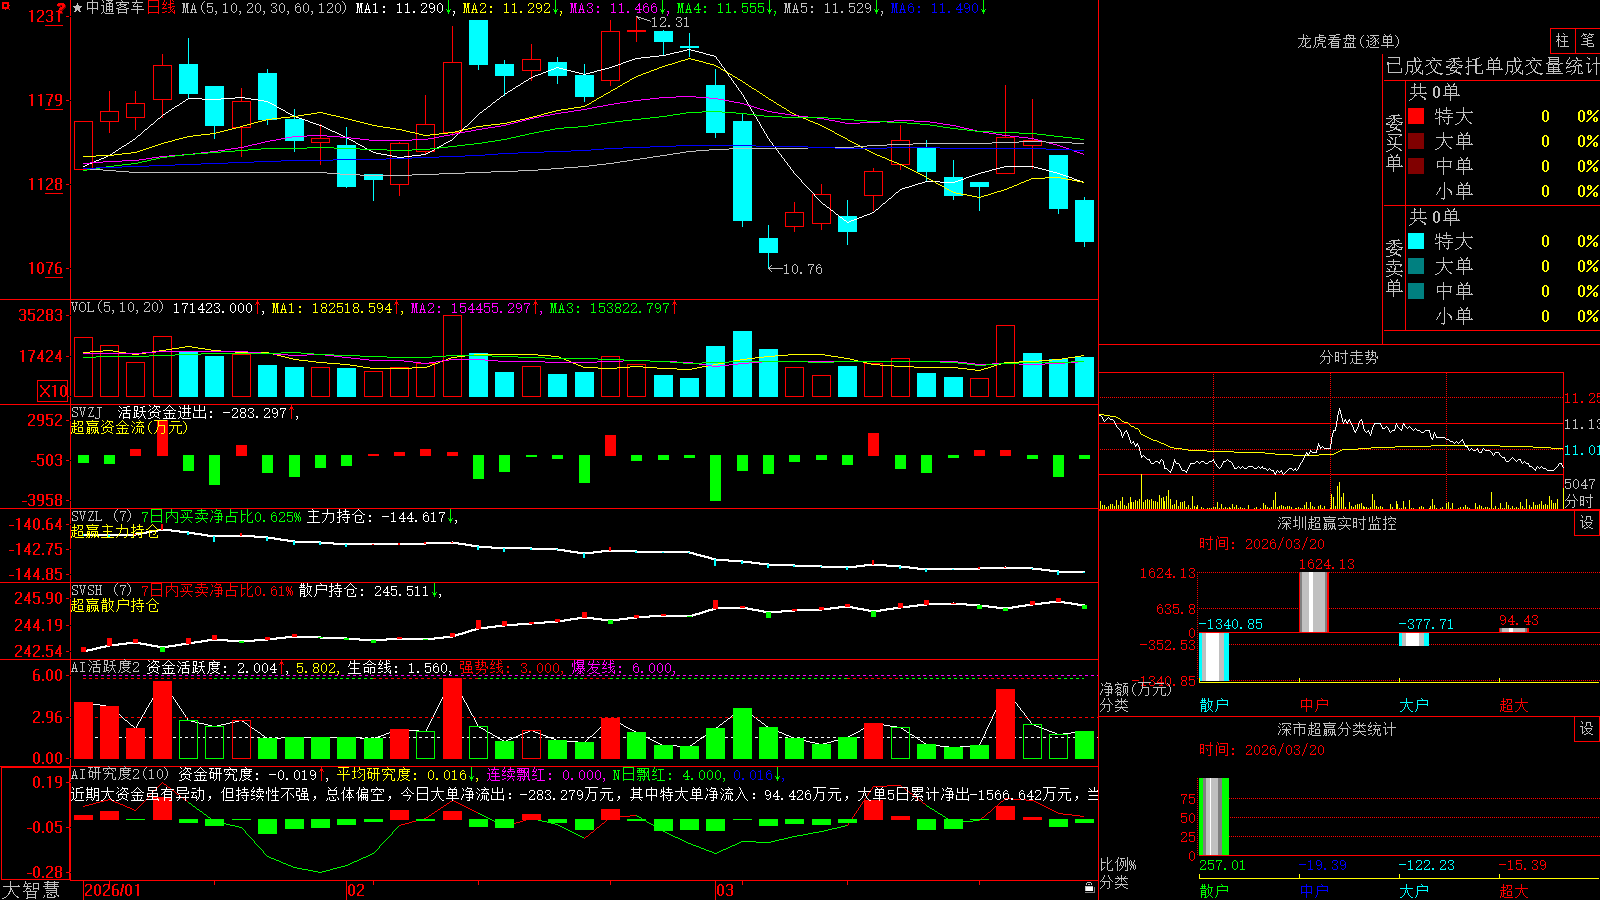The width and height of the screenshot is (1600, 900).
Task: Click the AI研究度2(10) indicator name
Action: [x=120, y=774]
